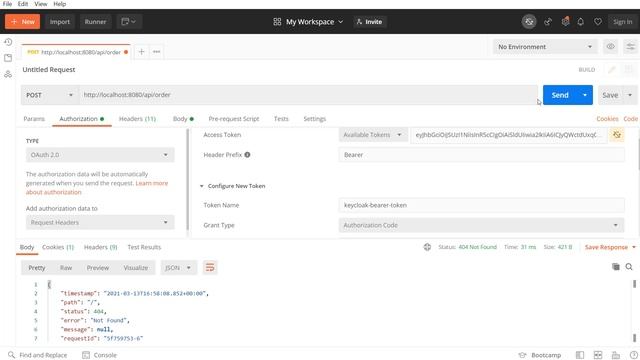Click the heart icon in header
The height and width of the screenshot is (360, 640).
(598, 22)
